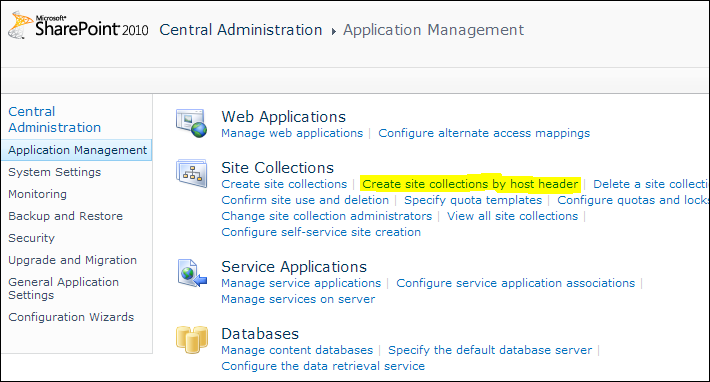The width and height of the screenshot is (710, 382).
Task: Open Configure quotas and locks link
Action: click(x=633, y=200)
